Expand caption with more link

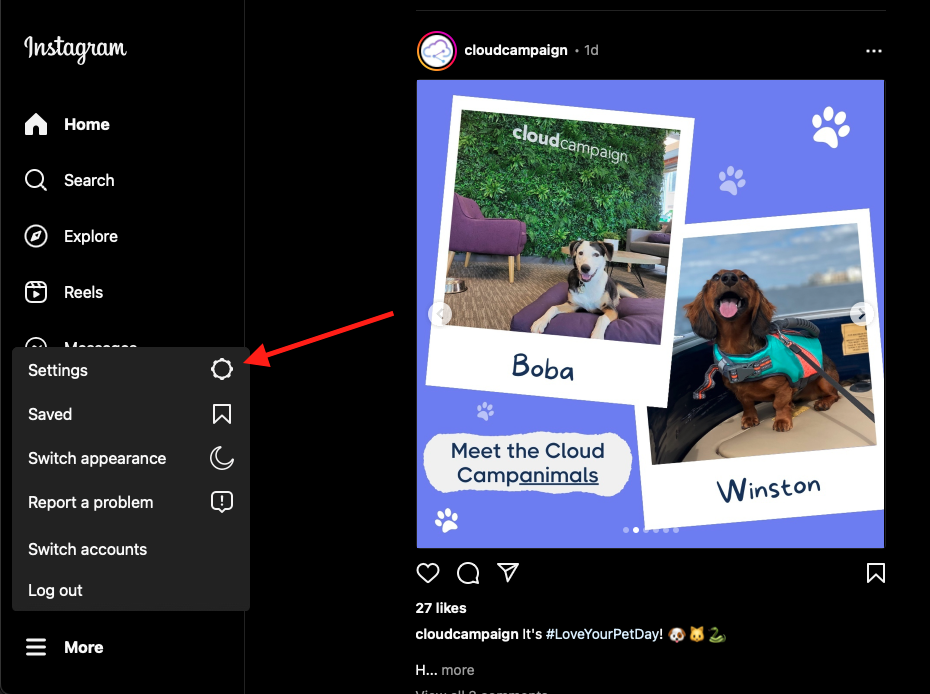[458, 670]
